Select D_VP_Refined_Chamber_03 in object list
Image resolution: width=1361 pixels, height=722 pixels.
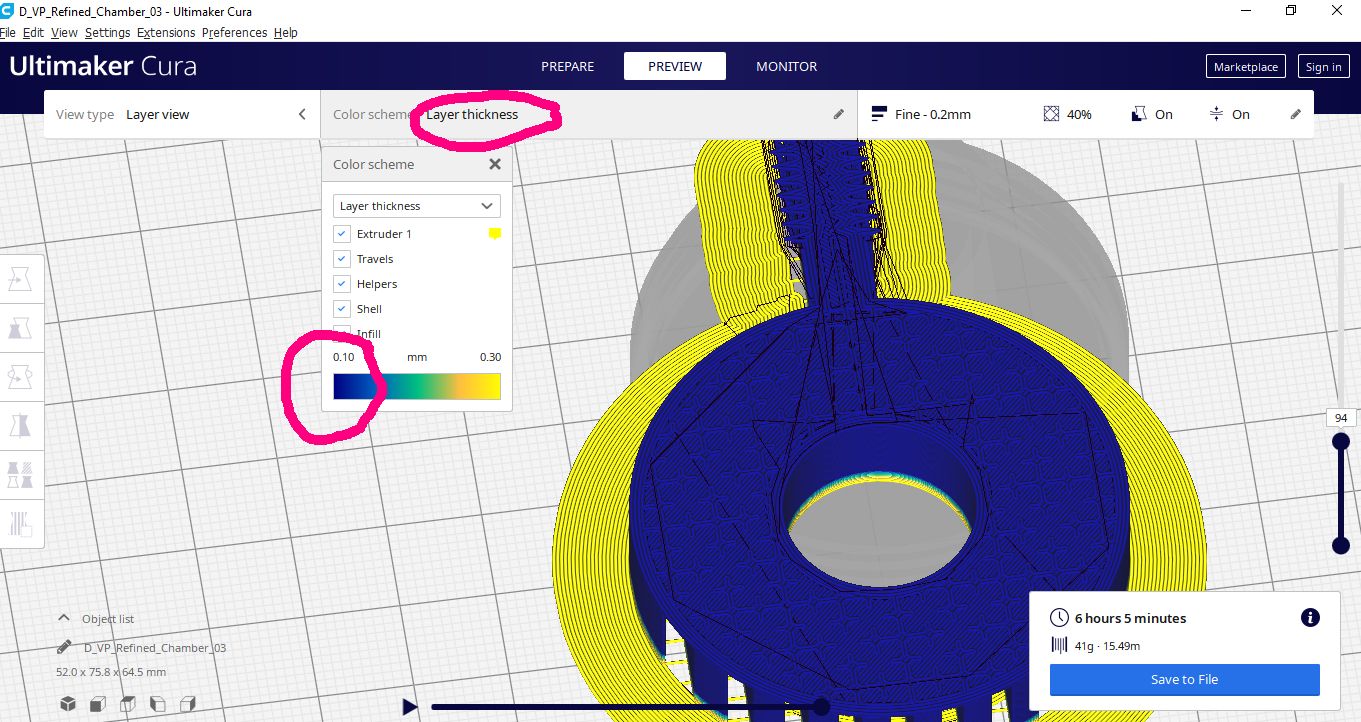point(155,648)
